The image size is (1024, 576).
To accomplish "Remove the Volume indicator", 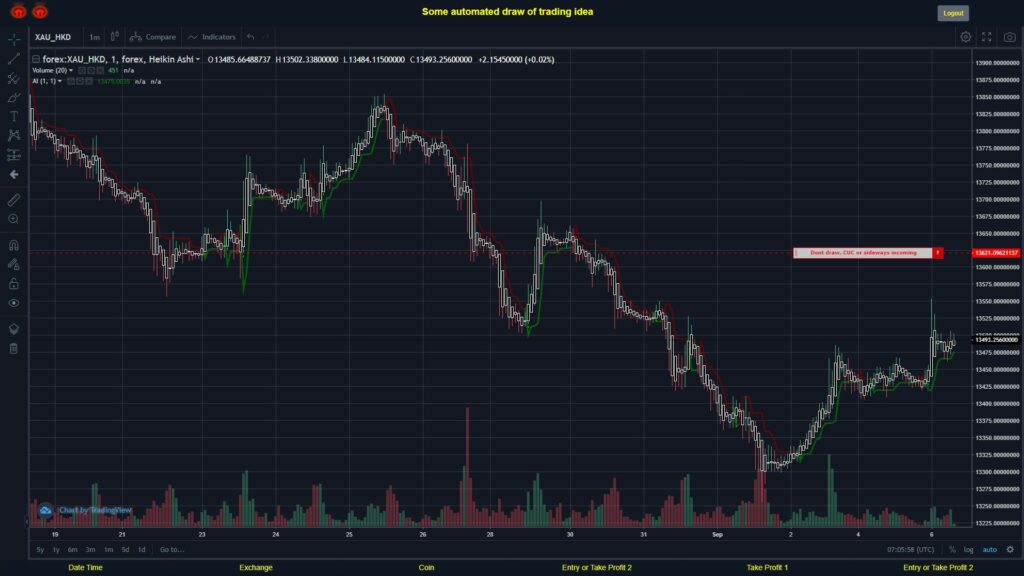I will [x=100, y=71].
